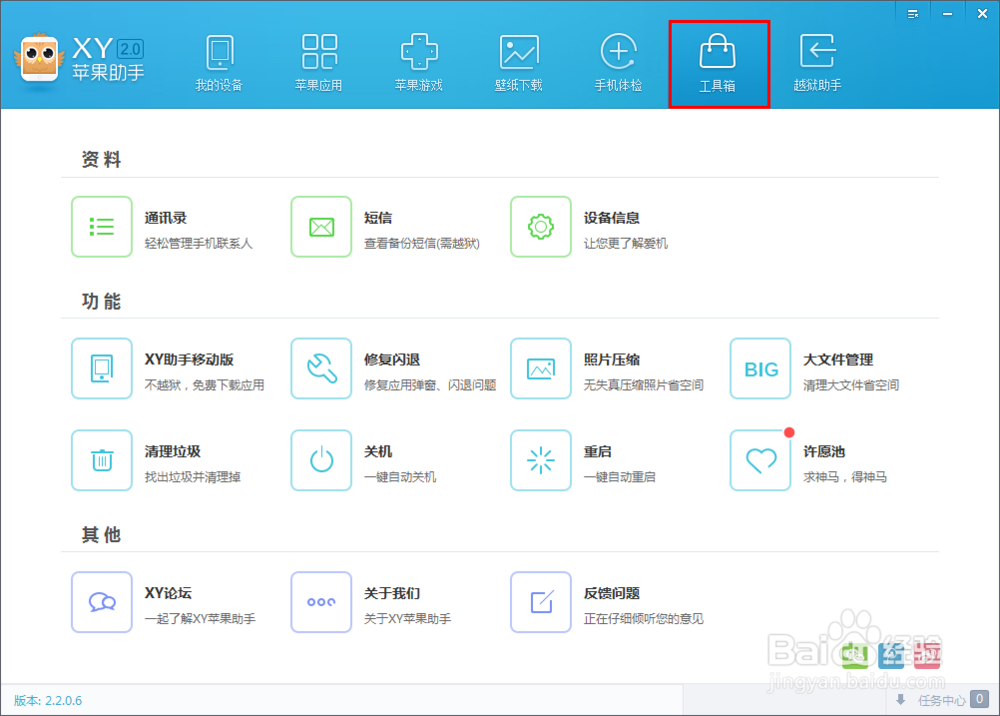Minimize the XY苹果助手 window

click(x=948, y=14)
